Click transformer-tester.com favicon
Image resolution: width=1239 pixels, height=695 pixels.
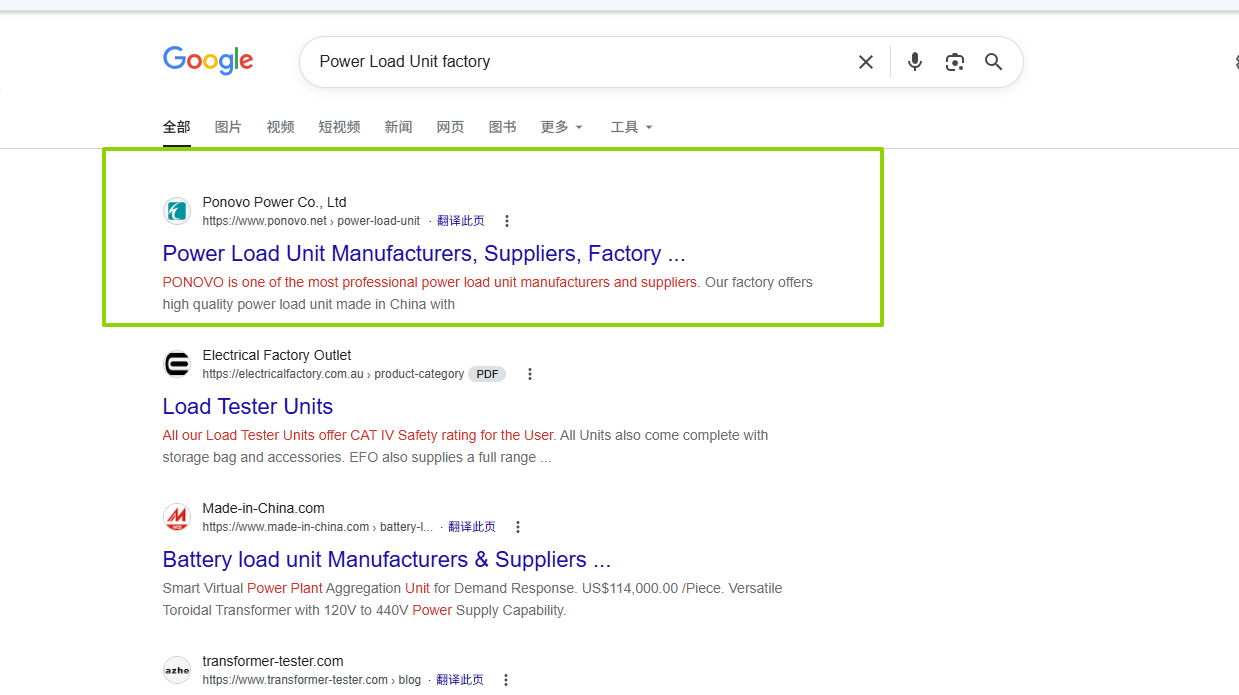177,670
